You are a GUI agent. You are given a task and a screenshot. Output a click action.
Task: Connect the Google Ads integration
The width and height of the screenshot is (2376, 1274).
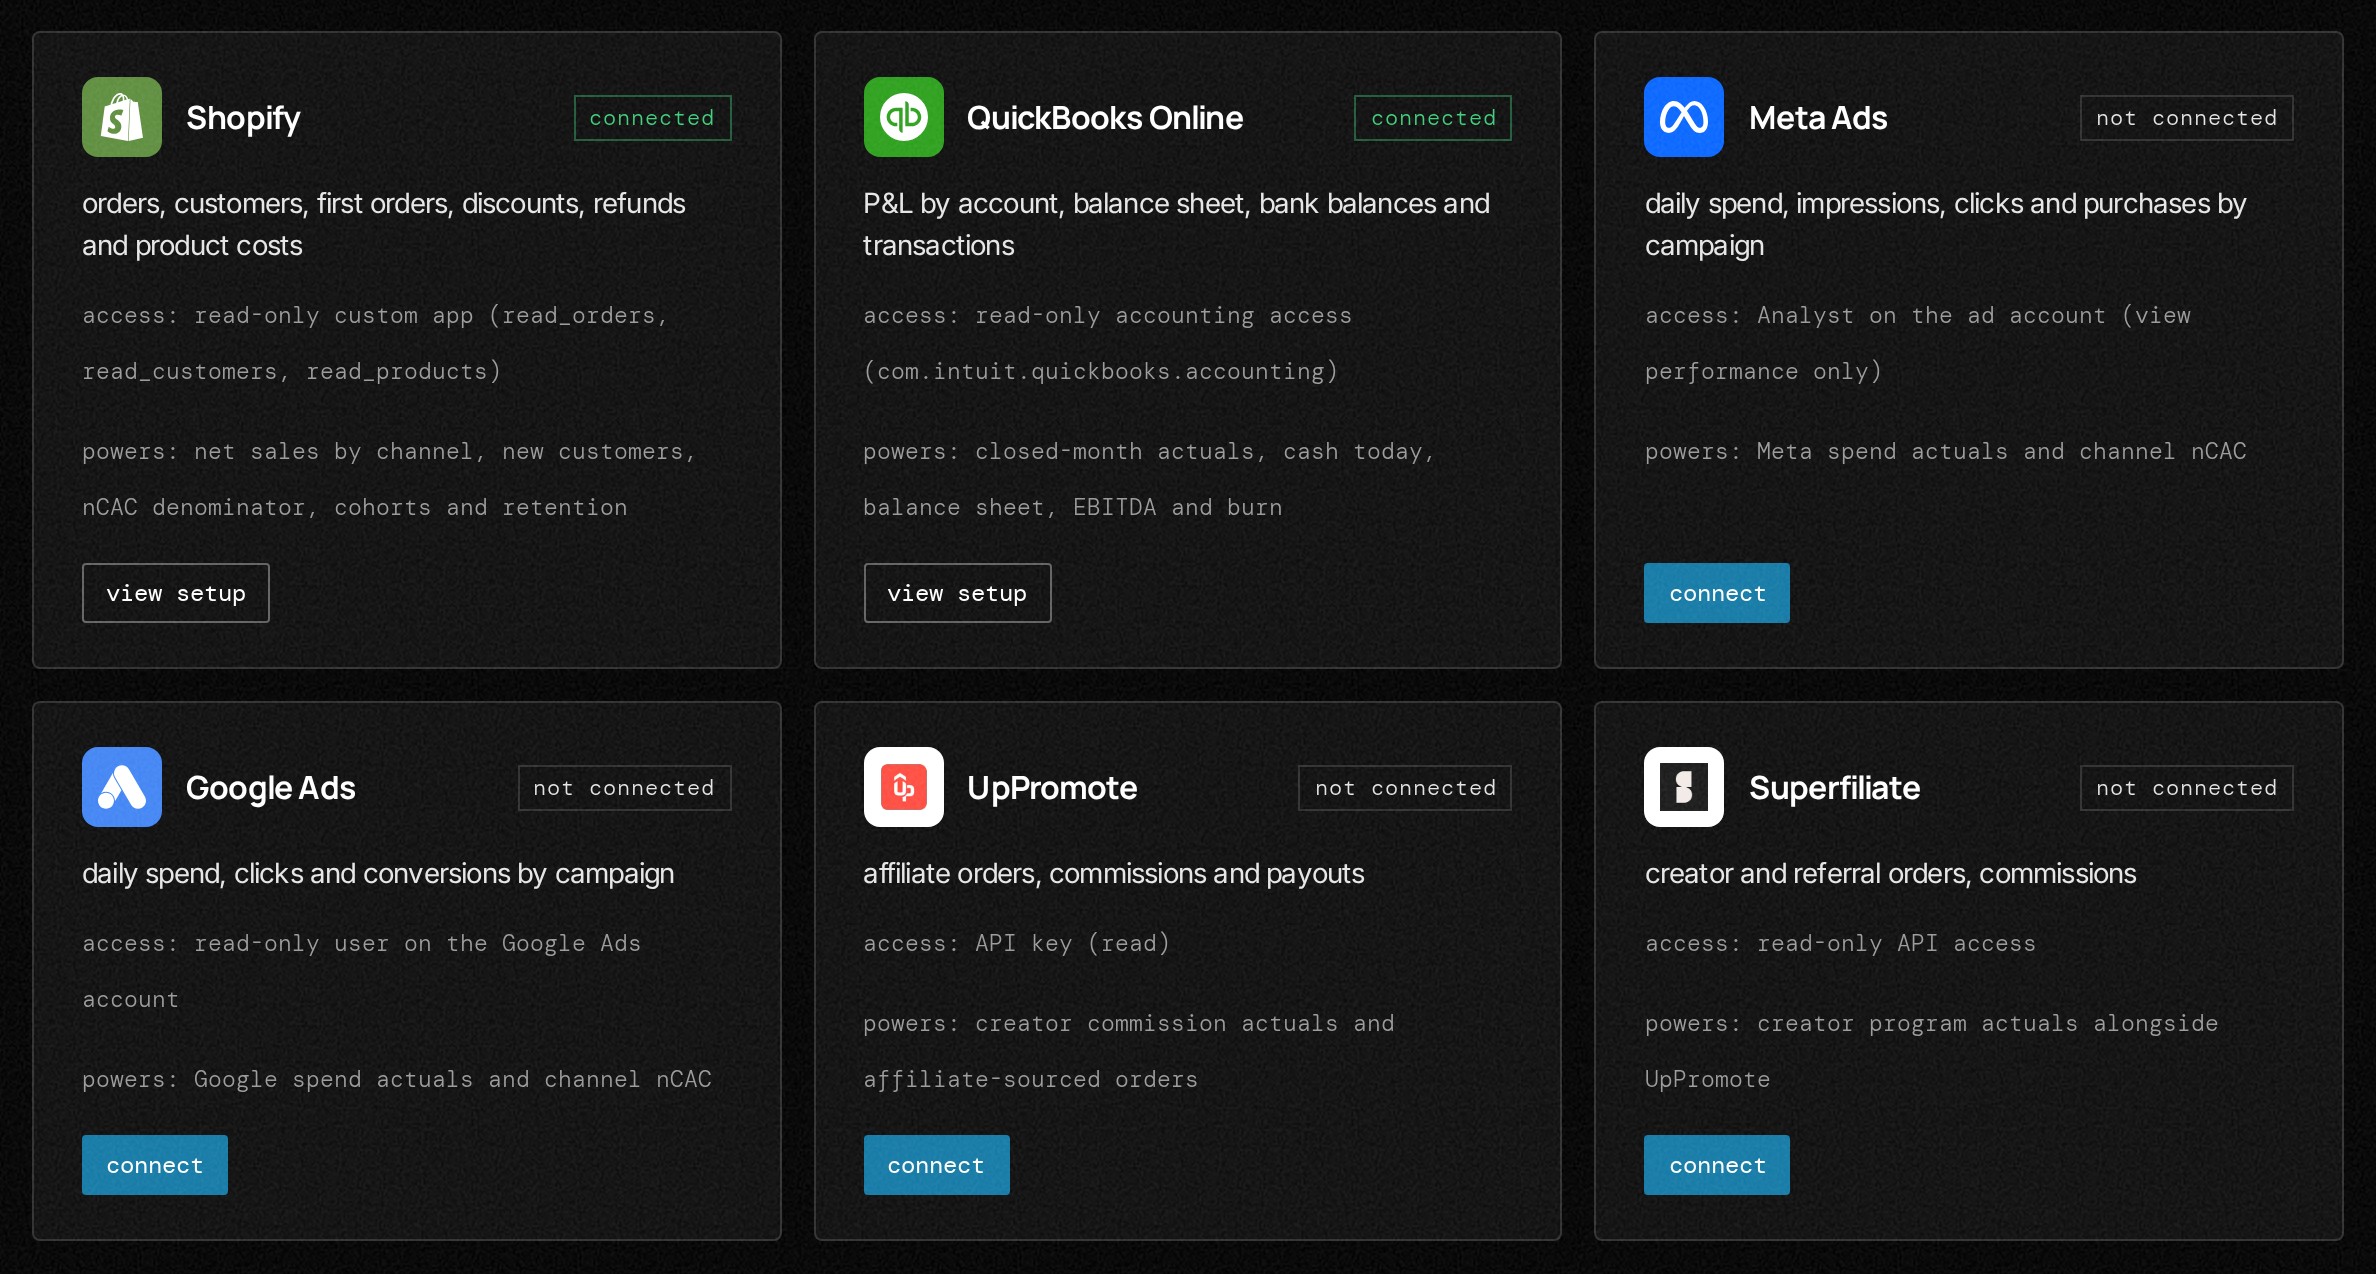(x=155, y=1165)
